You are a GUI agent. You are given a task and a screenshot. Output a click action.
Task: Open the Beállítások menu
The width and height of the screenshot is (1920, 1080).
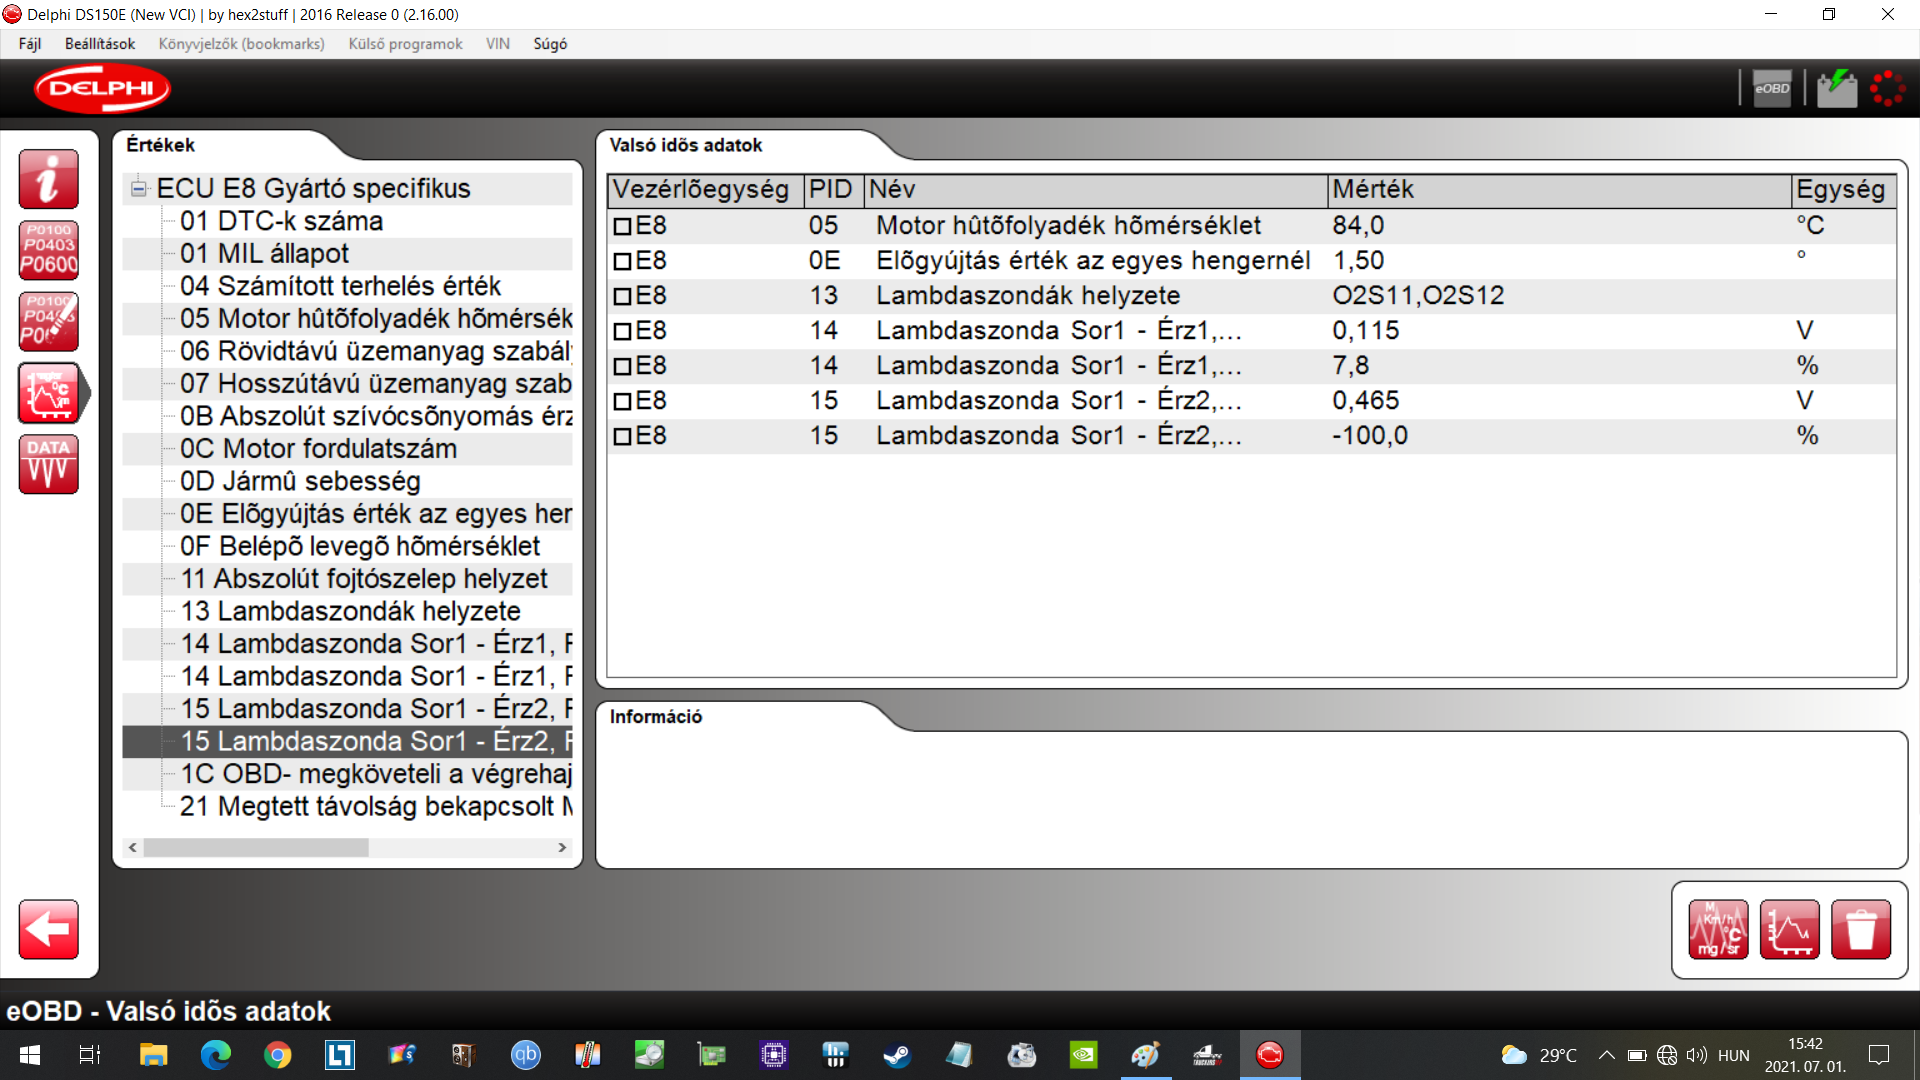pos(99,44)
